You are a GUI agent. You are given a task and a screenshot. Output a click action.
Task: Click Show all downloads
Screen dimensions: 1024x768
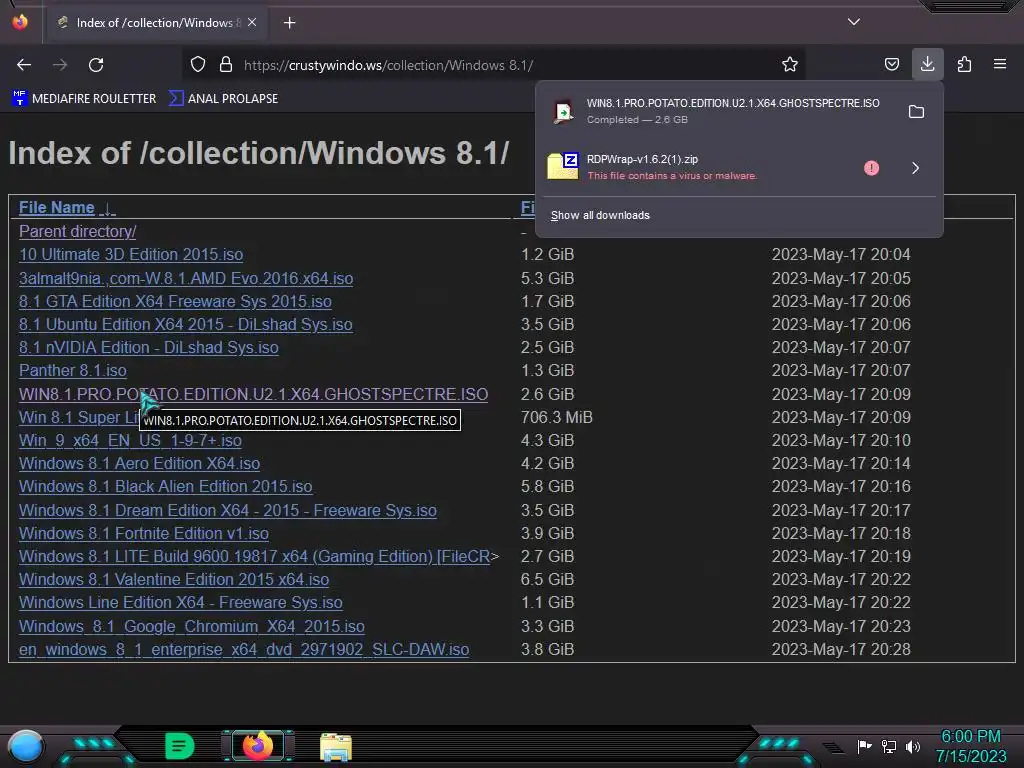pos(600,216)
